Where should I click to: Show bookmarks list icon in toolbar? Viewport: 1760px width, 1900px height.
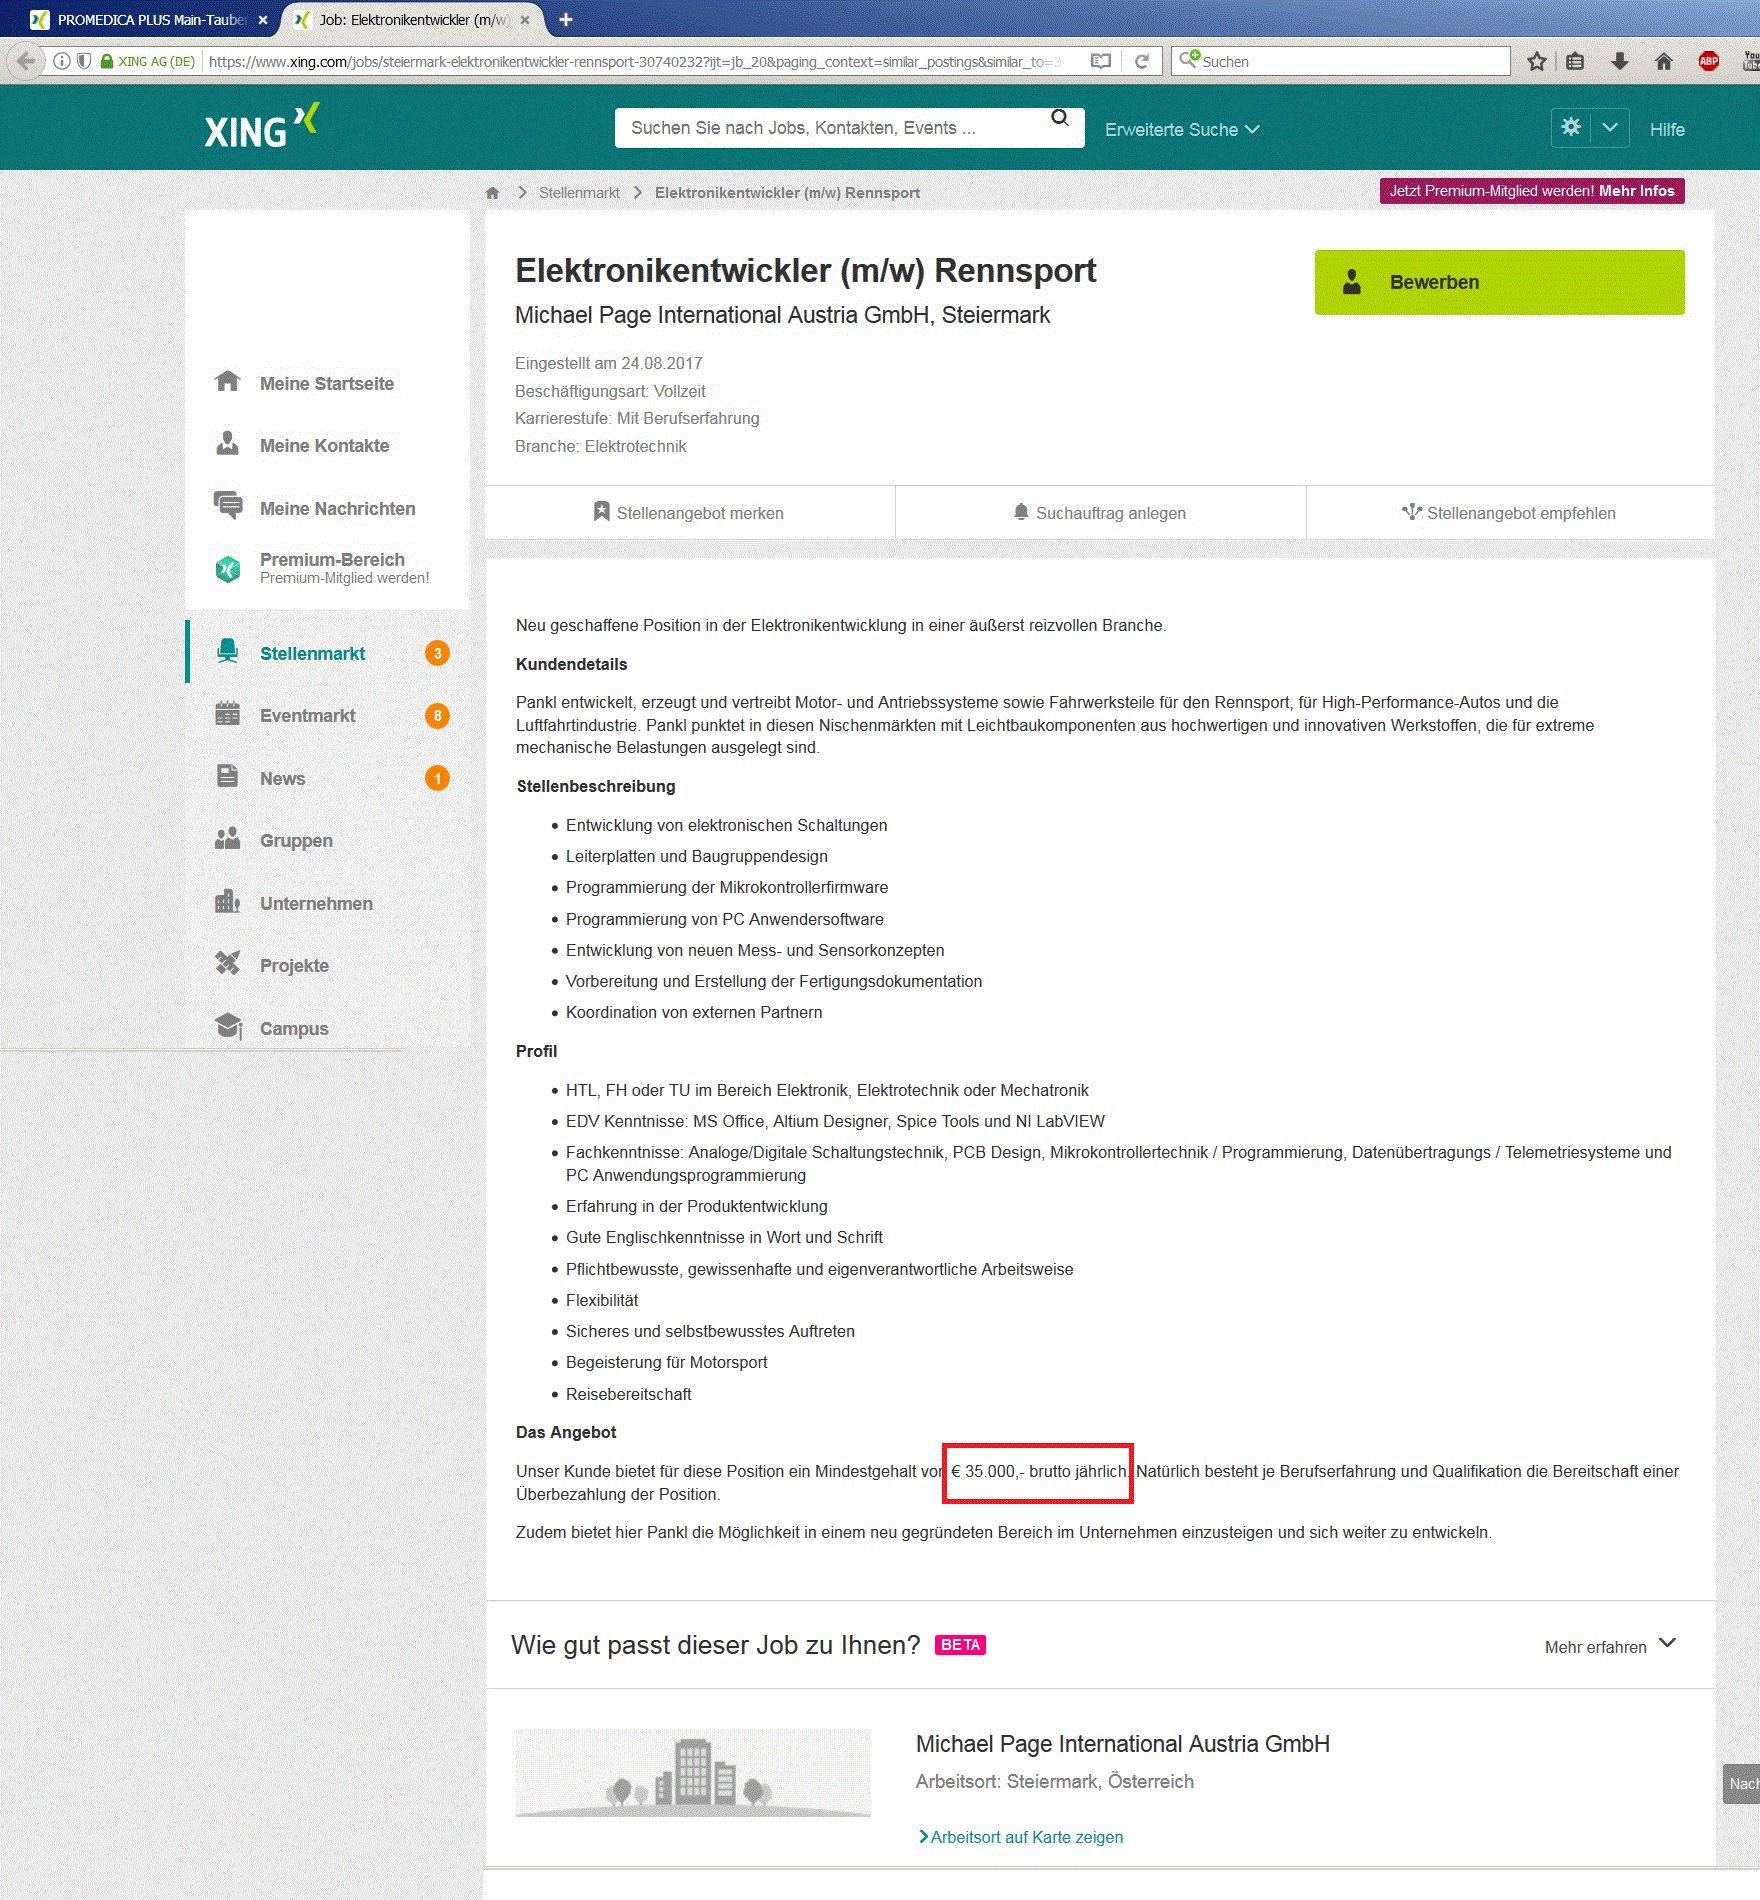(x=1575, y=61)
